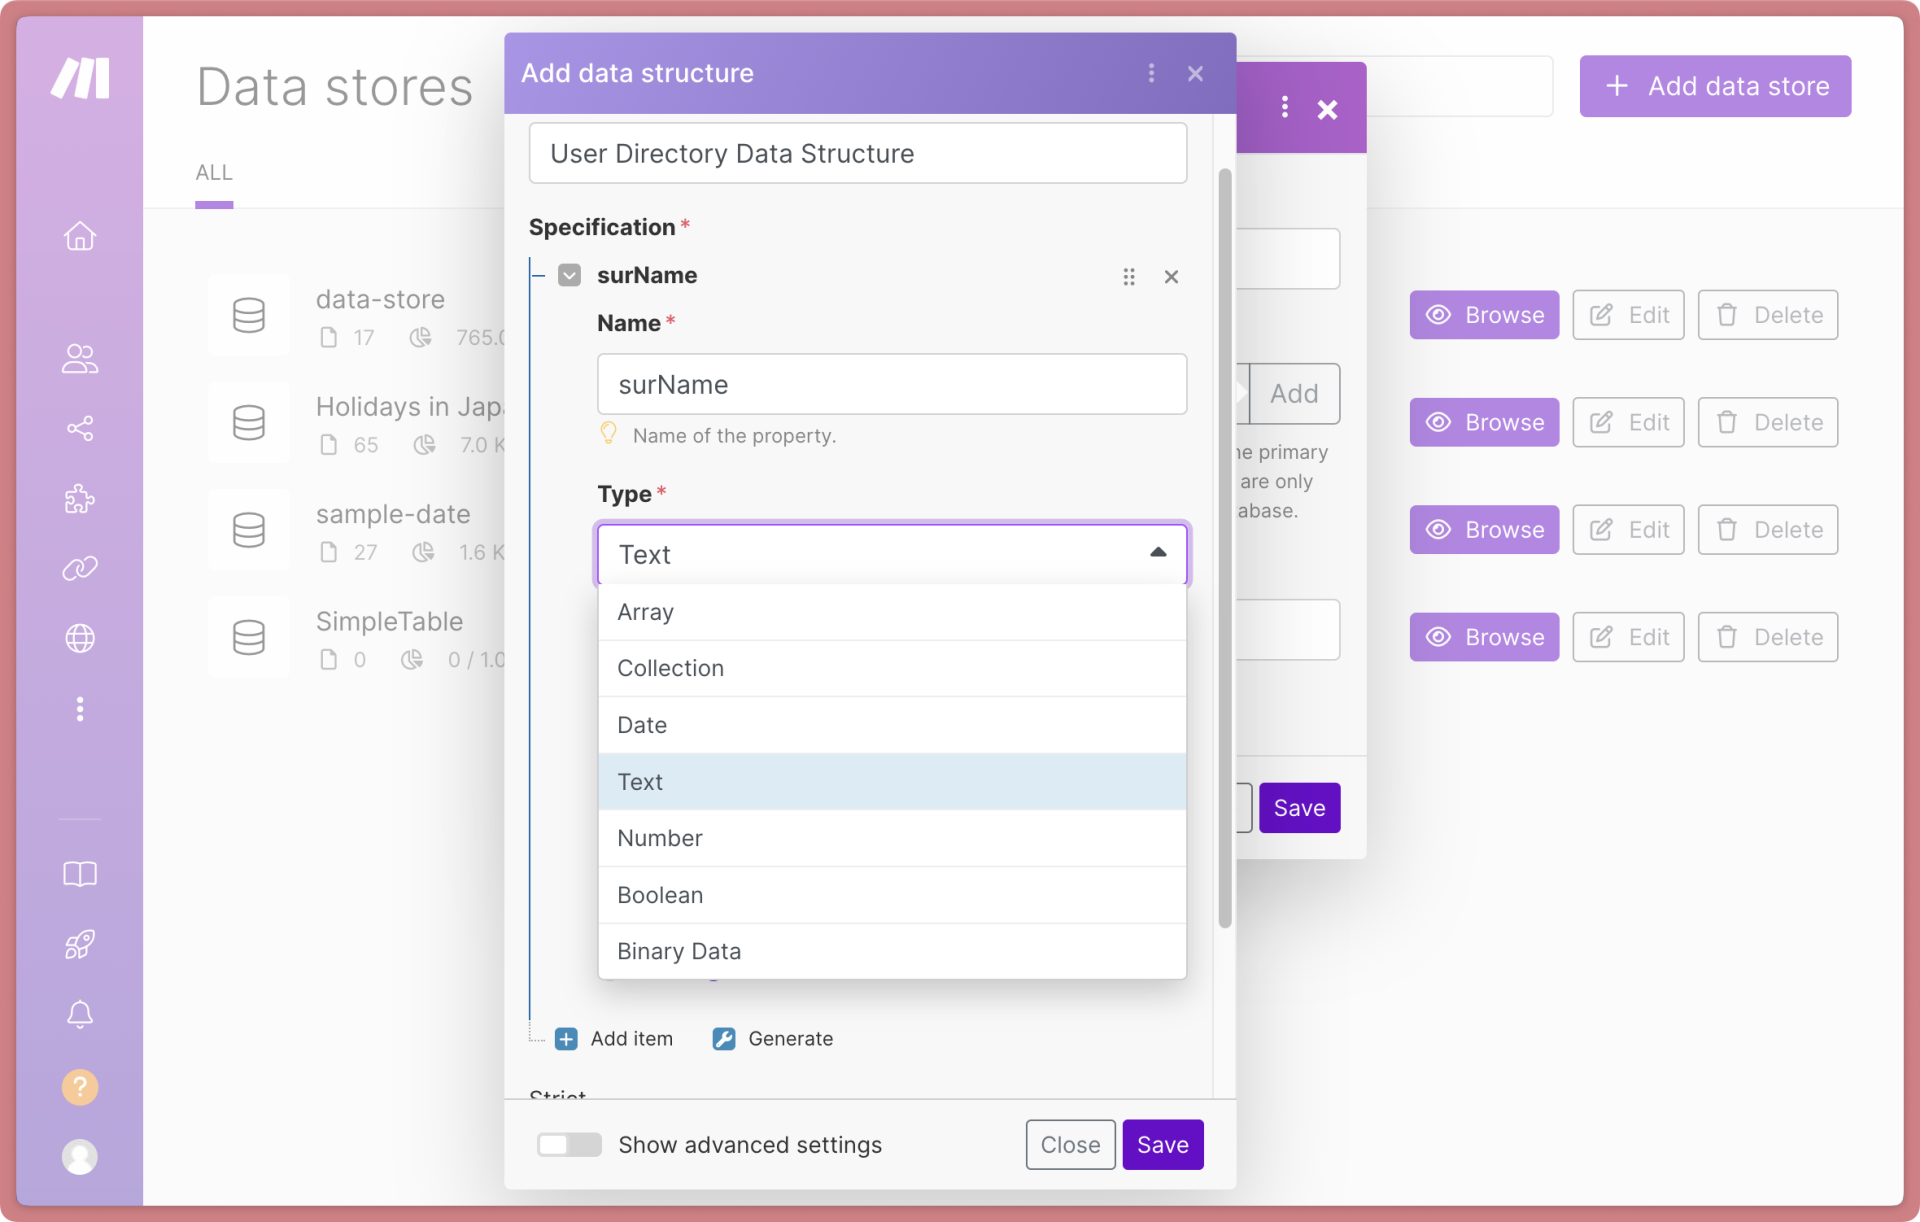The height and width of the screenshot is (1222, 1920).
Task: Switch to the ALL tab
Action: tap(213, 172)
